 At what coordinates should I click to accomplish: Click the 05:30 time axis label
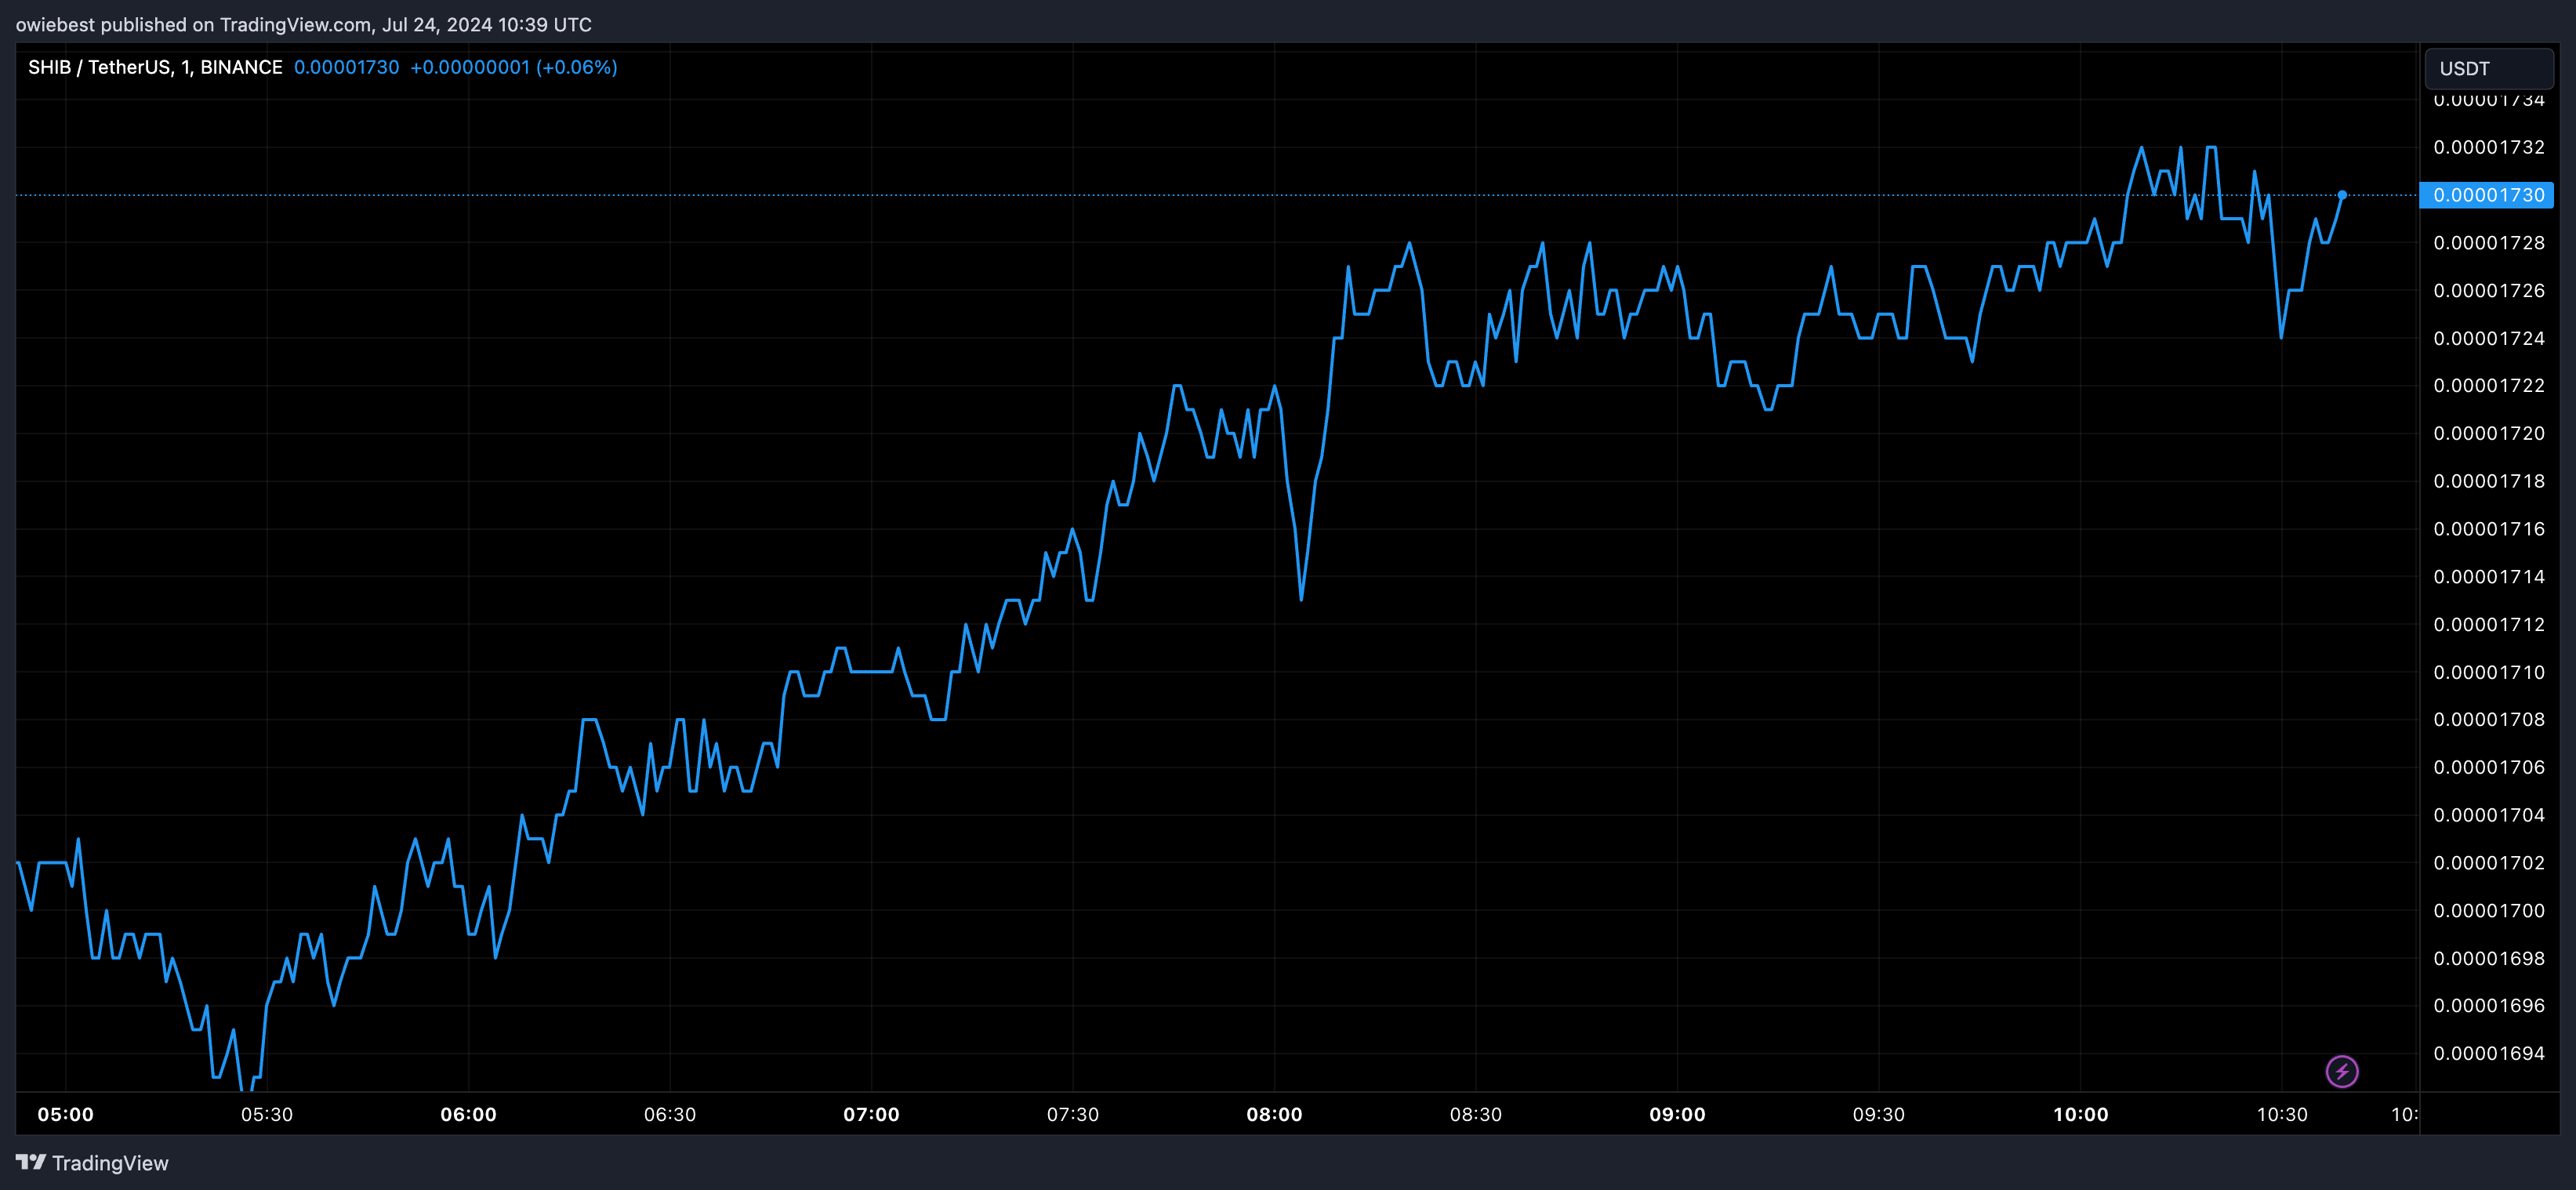(267, 1114)
